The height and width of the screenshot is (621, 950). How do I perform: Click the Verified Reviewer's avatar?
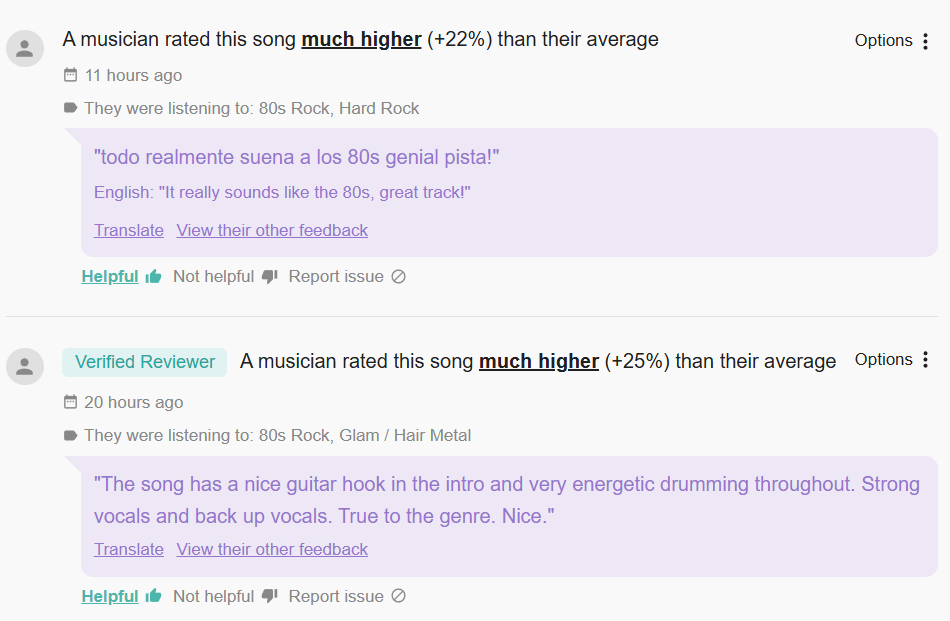click(25, 367)
